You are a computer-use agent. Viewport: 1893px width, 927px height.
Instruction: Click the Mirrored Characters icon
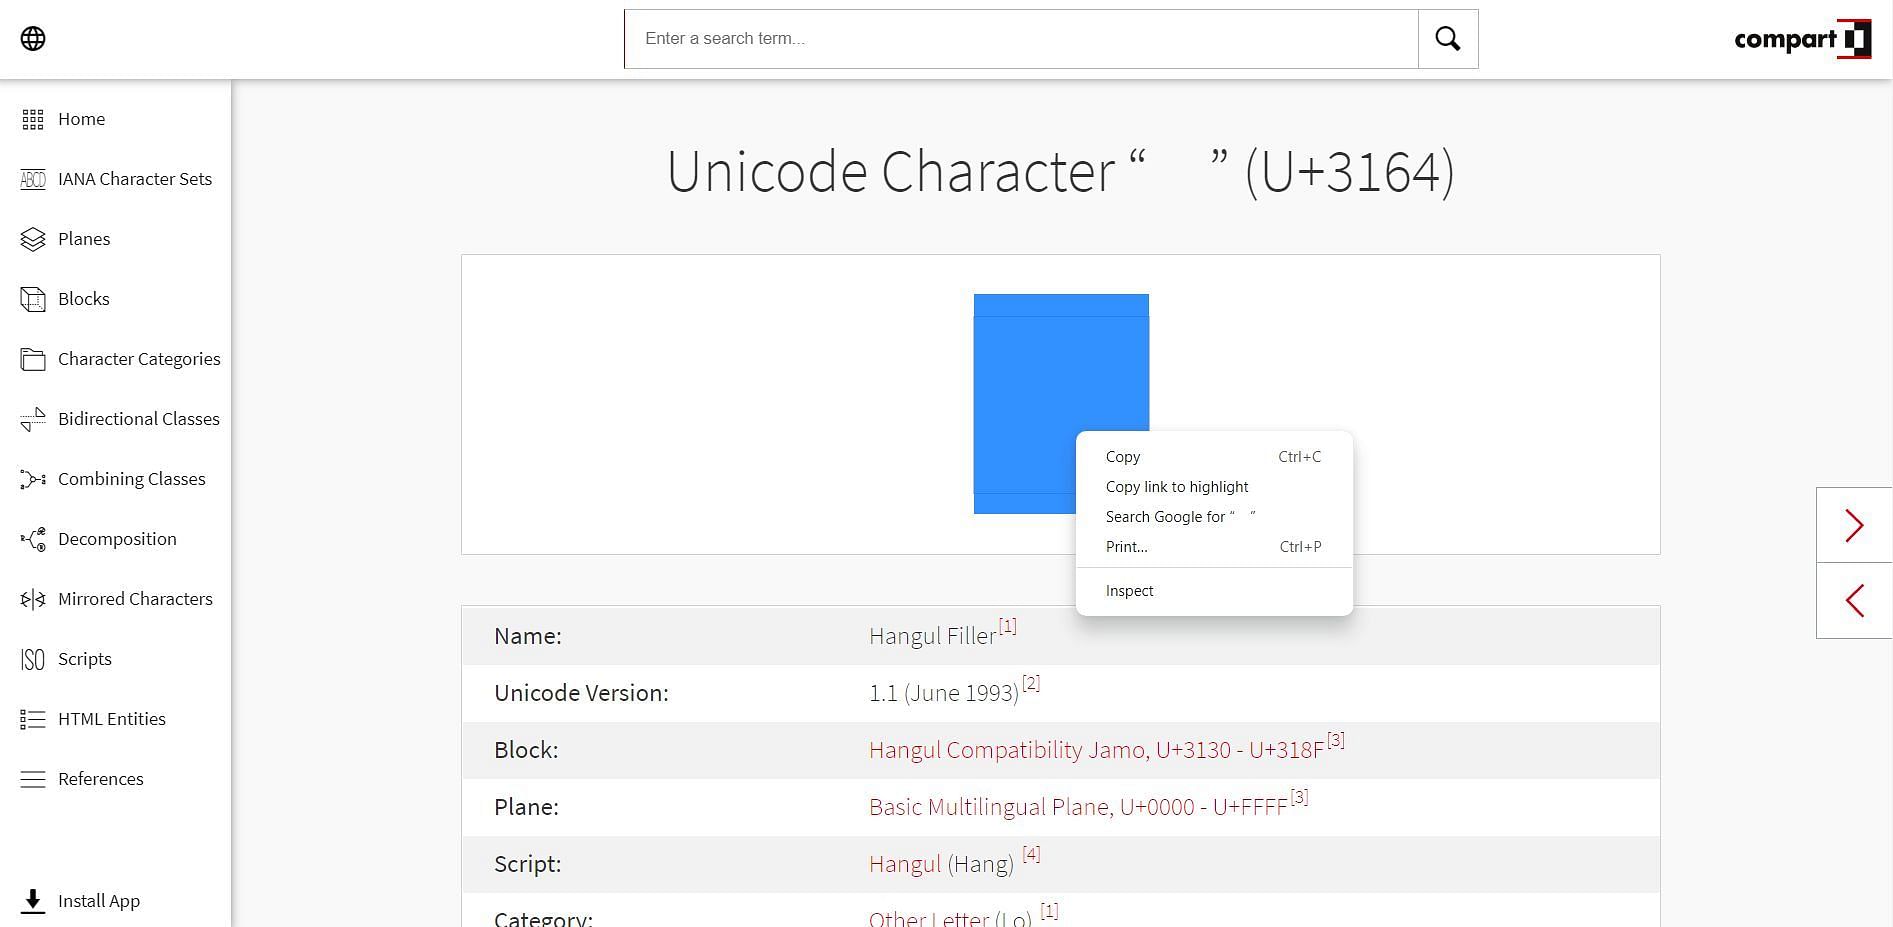33,599
